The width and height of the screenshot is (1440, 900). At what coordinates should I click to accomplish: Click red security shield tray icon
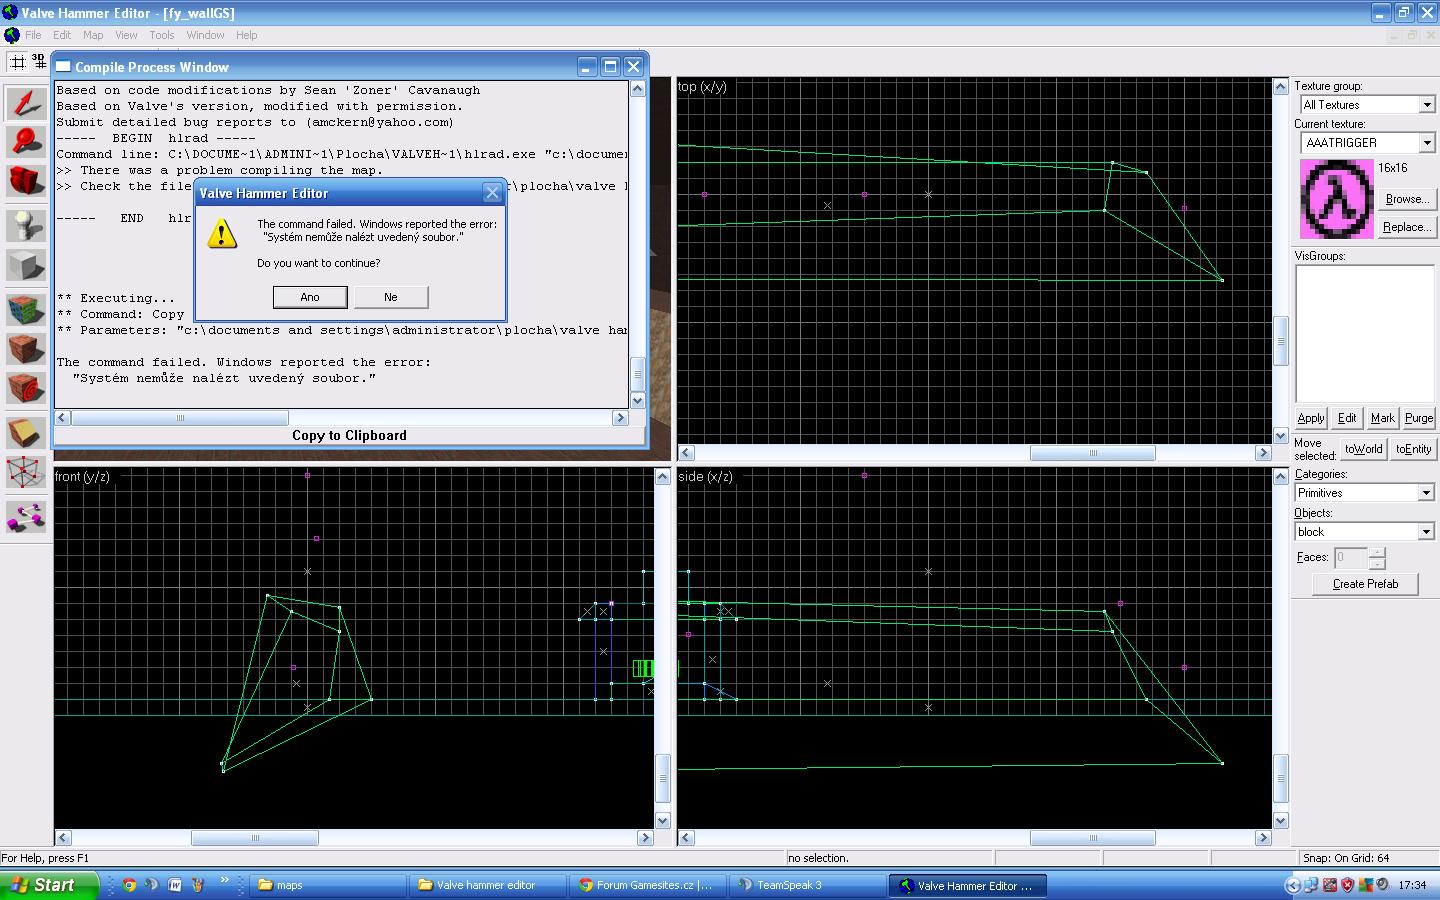tap(1347, 885)
